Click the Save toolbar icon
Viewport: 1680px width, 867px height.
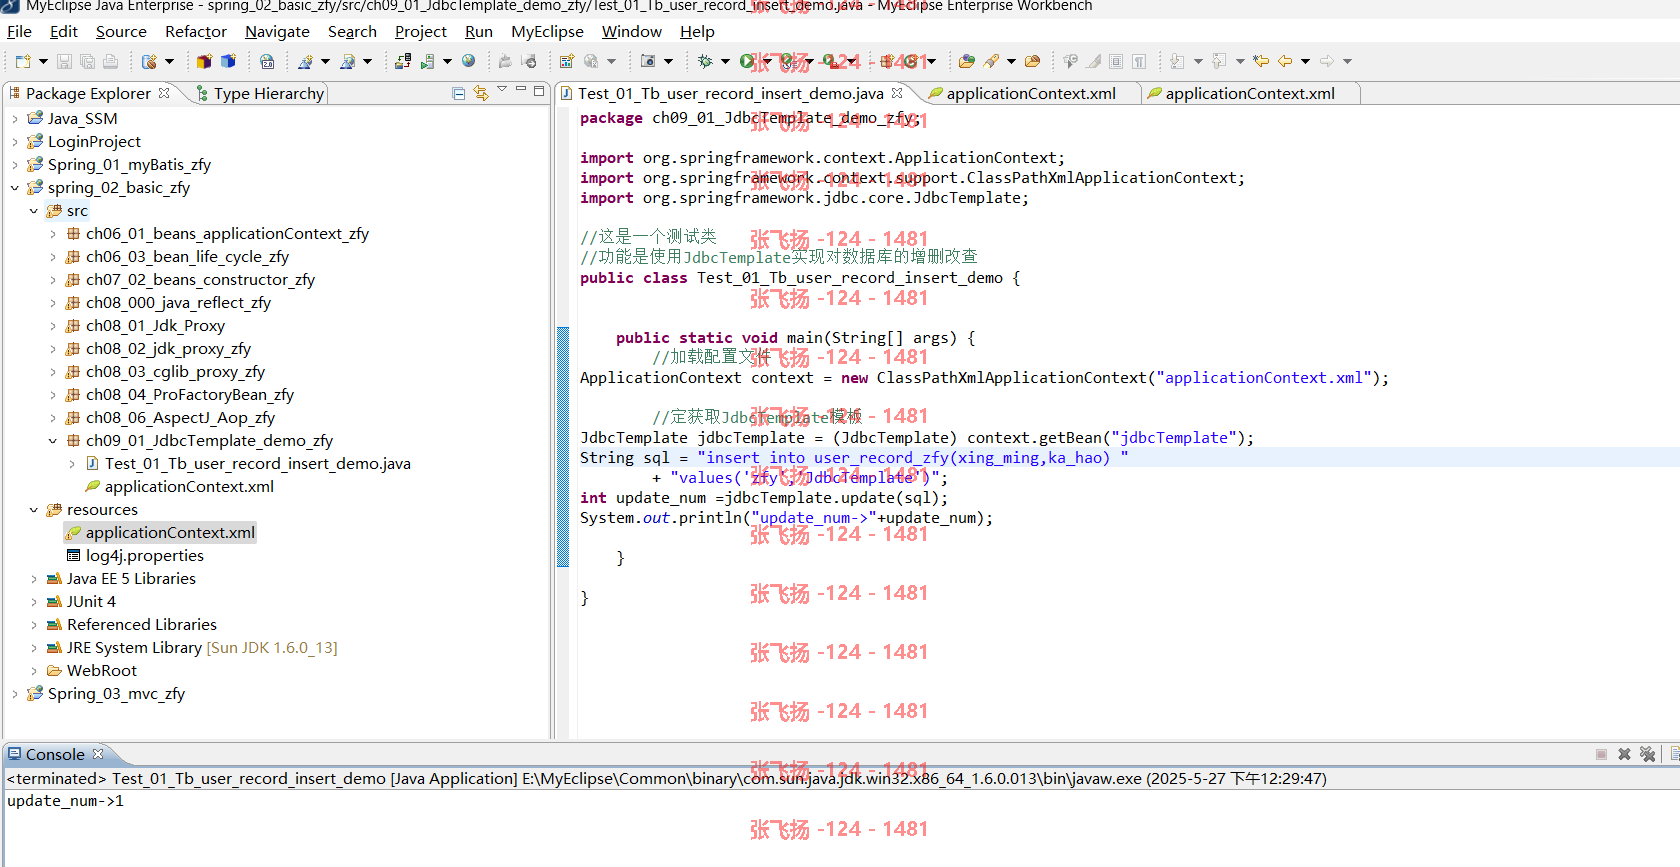(64, 61)
